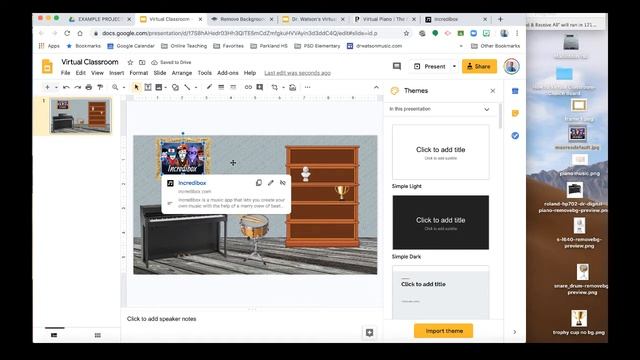Open the View menu
Image resolution: width=640 pixels, height=360 pixels.
pyautogui.click(x=97, y=73)
